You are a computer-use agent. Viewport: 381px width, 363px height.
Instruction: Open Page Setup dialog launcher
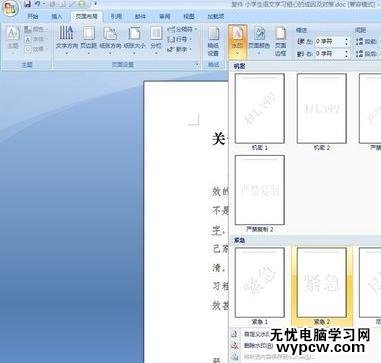[x=197, y=65]
